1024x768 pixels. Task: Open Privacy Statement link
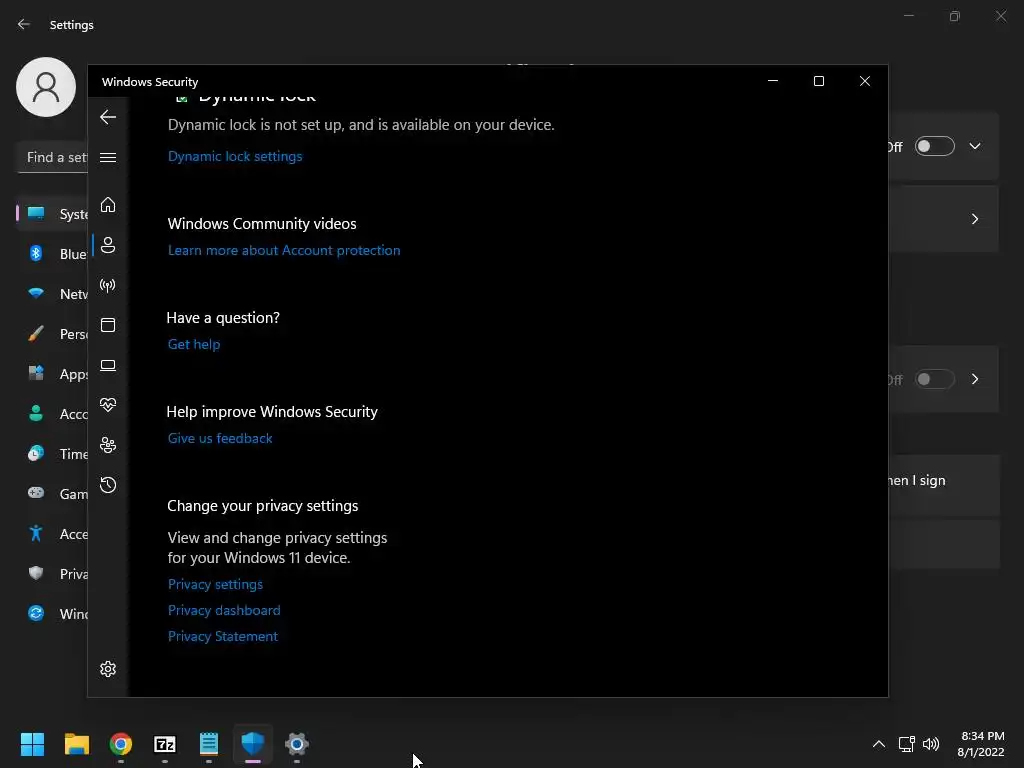[x=223, y=637]
